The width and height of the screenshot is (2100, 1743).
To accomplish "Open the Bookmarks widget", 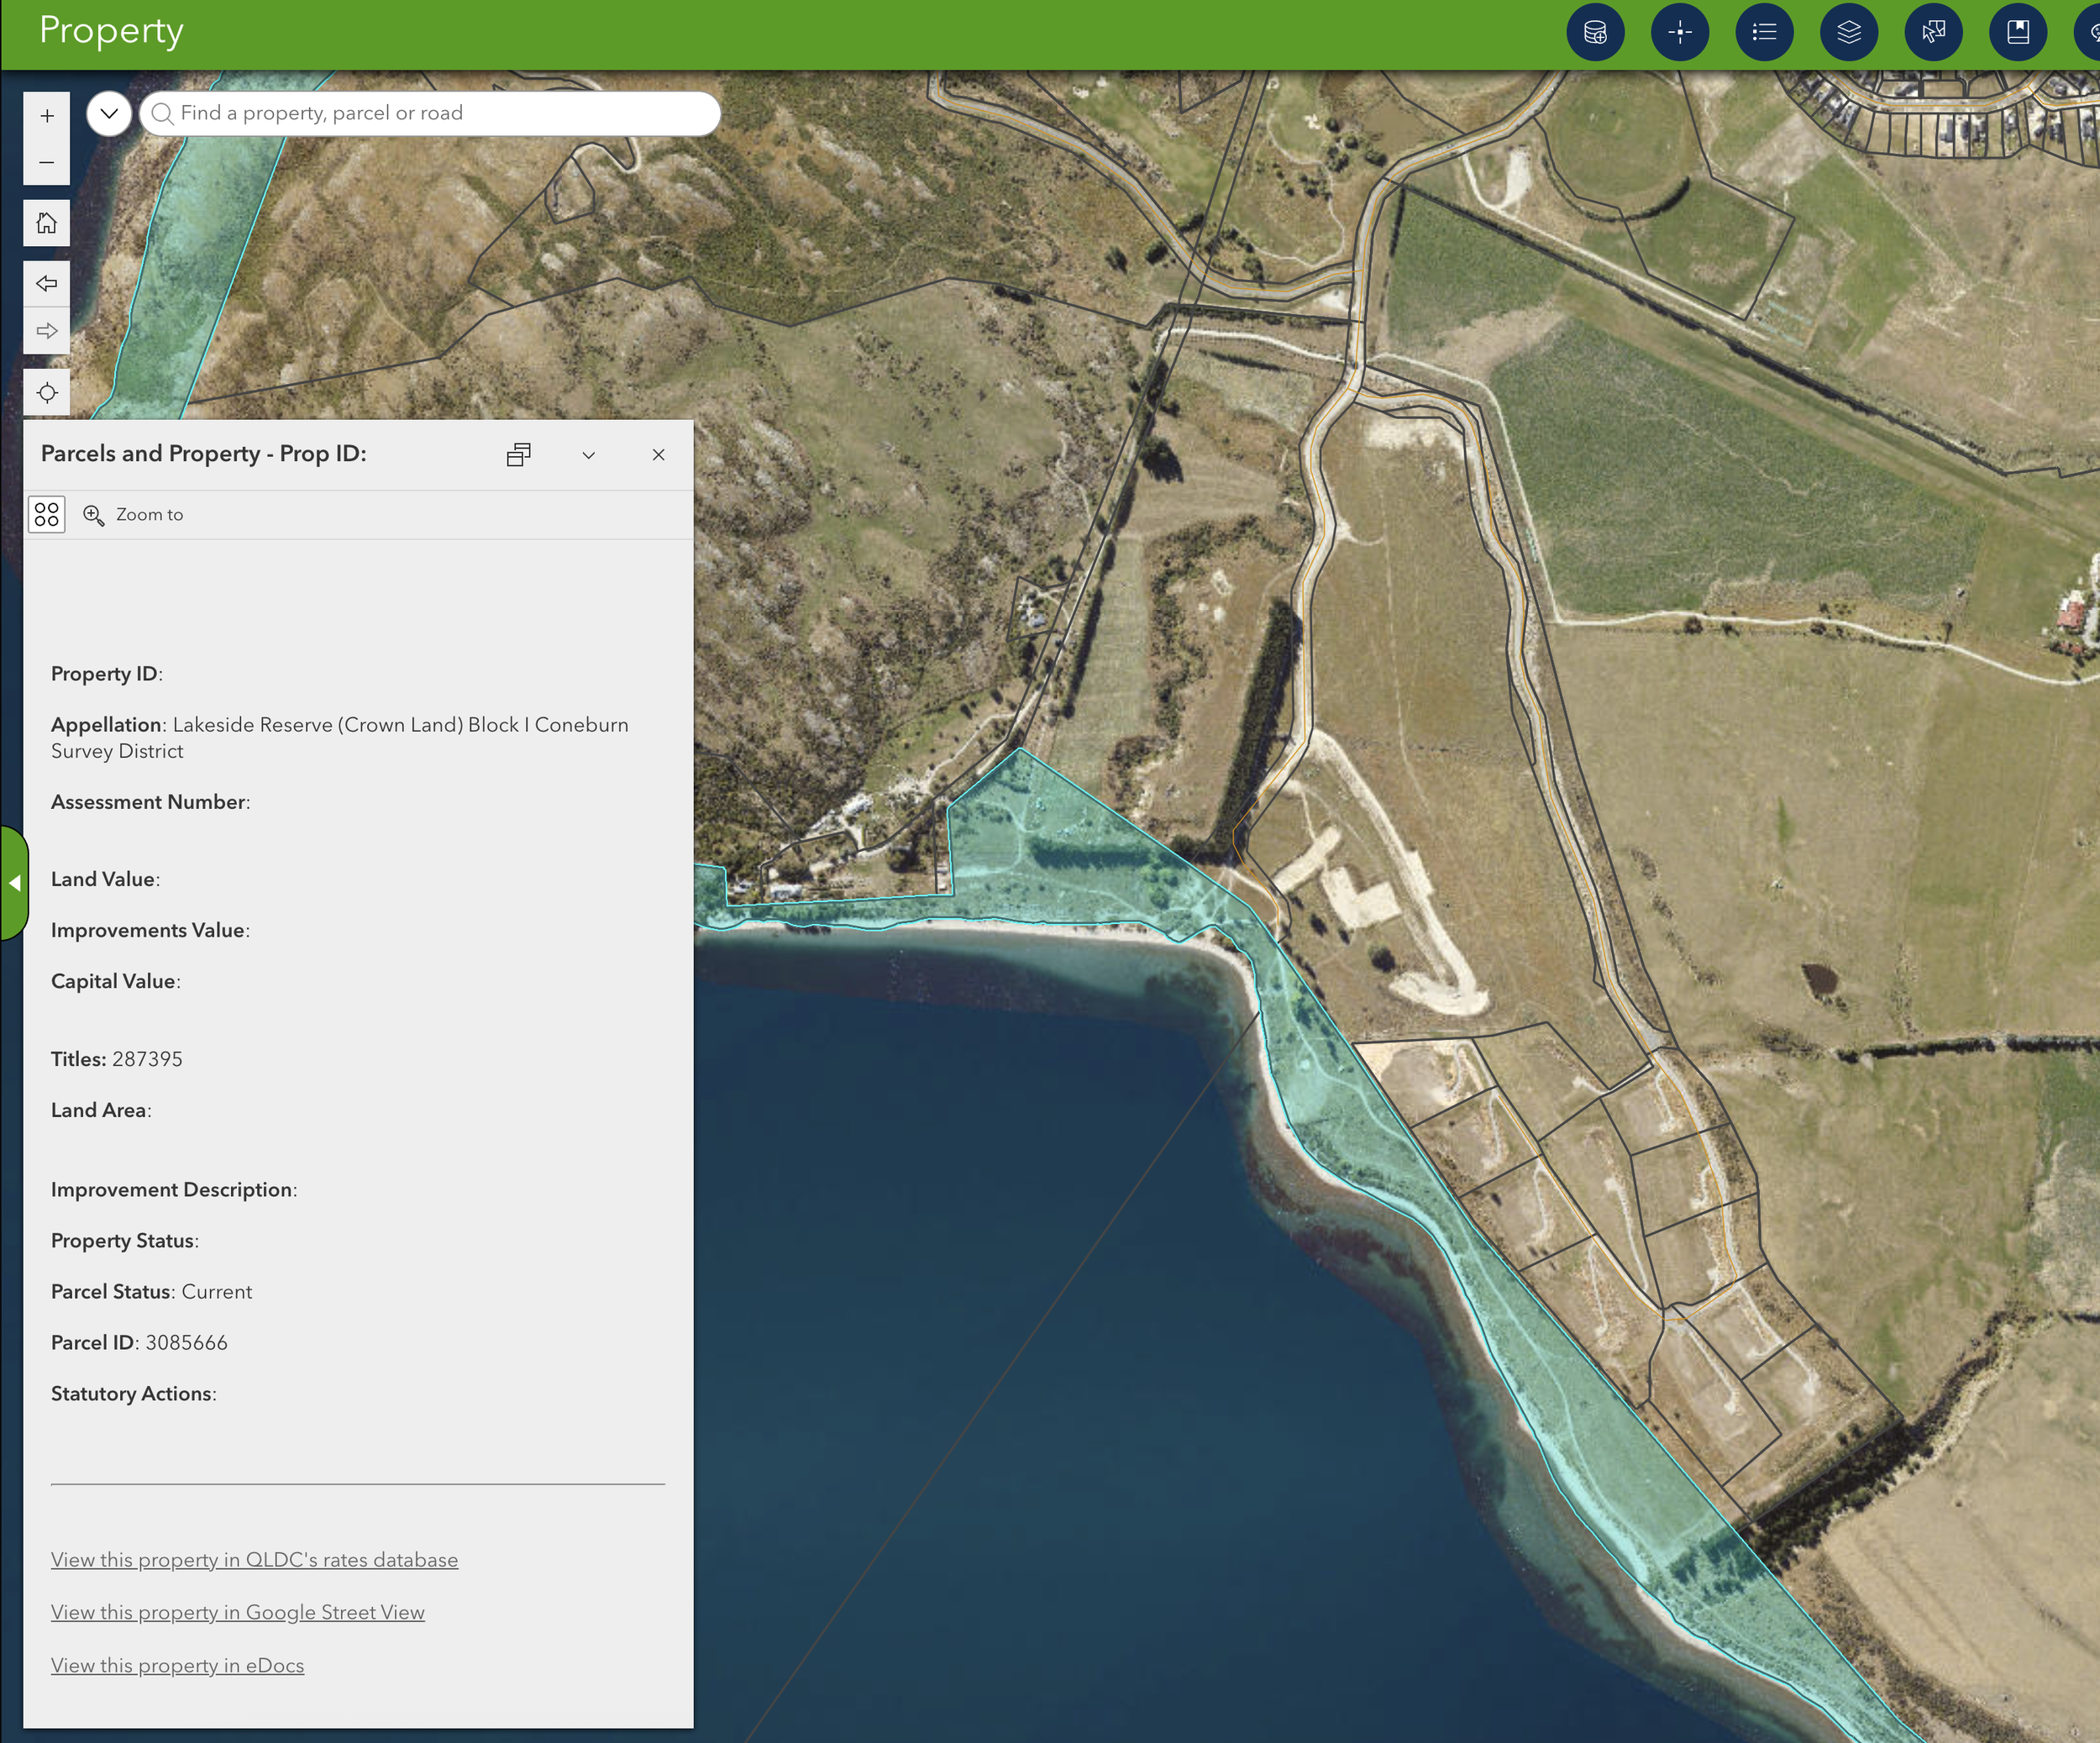I will (x=2018, y=33).
